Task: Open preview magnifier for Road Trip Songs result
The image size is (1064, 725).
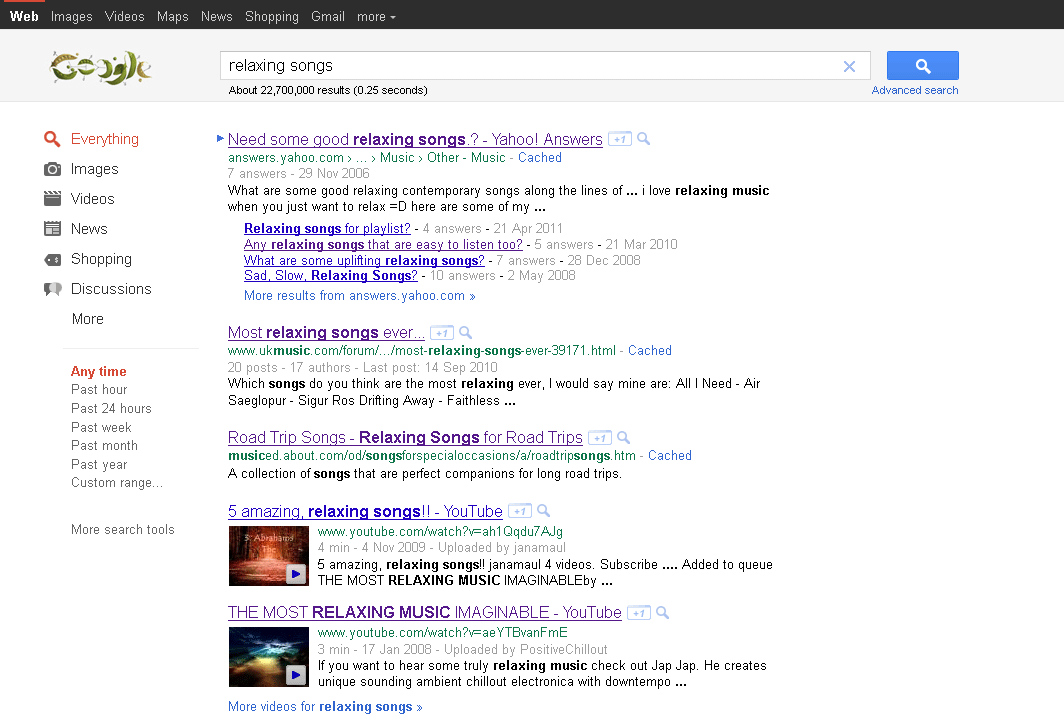Action: click(x=624, y=437)
